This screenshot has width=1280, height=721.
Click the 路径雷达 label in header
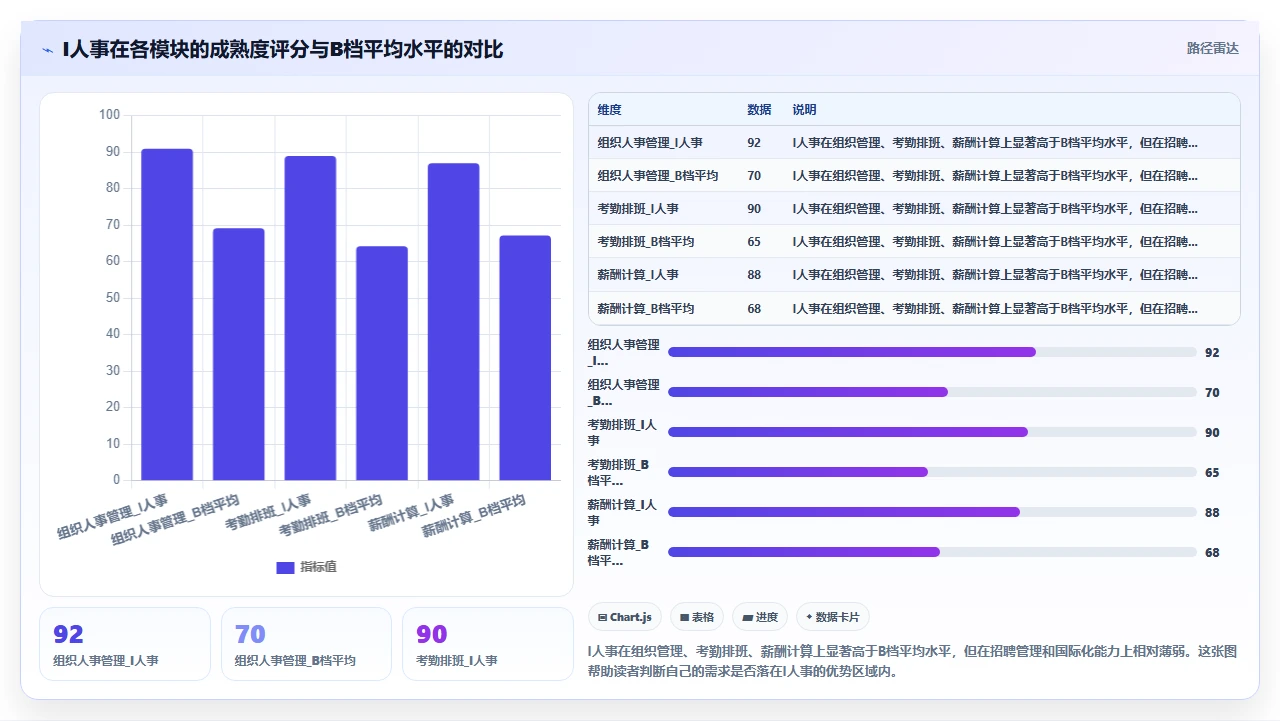point(1212,48)
